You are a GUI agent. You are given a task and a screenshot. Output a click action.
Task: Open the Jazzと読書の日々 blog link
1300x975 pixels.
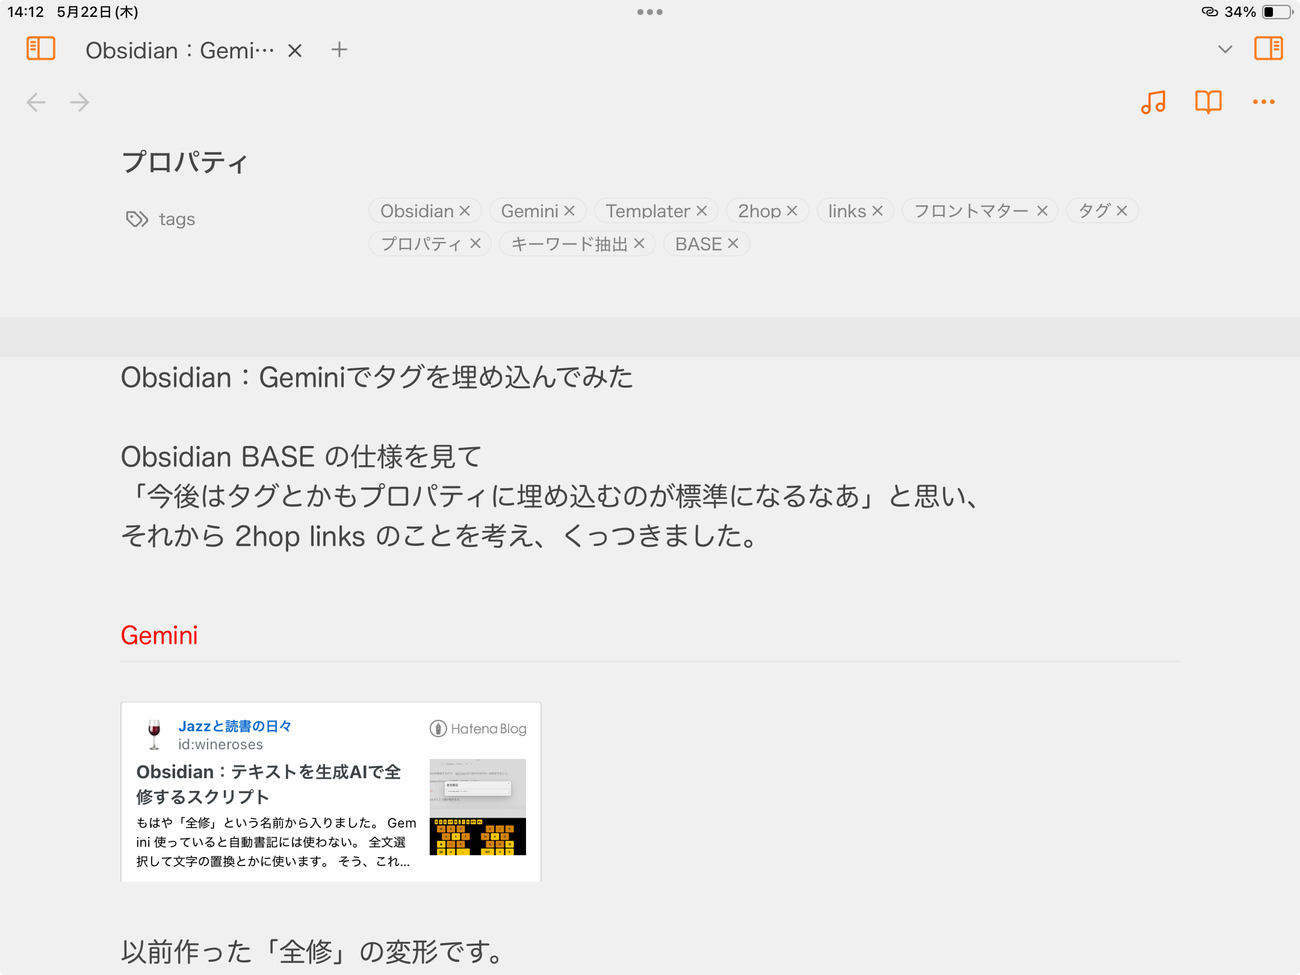point(235,726)
